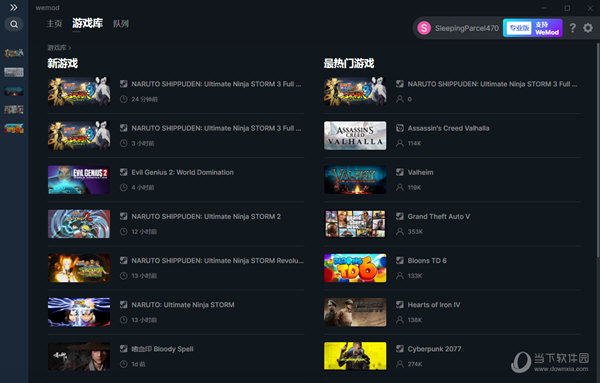Image resolution: width=600 pixels, height=383 pixels.
Task: Select the yellow Cyberpunk 2077 cover
Action: tap(355, 356)
